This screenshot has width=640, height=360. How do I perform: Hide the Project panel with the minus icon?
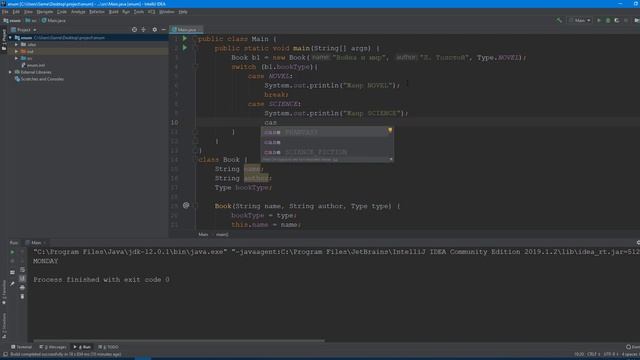[x=164, y=30]
